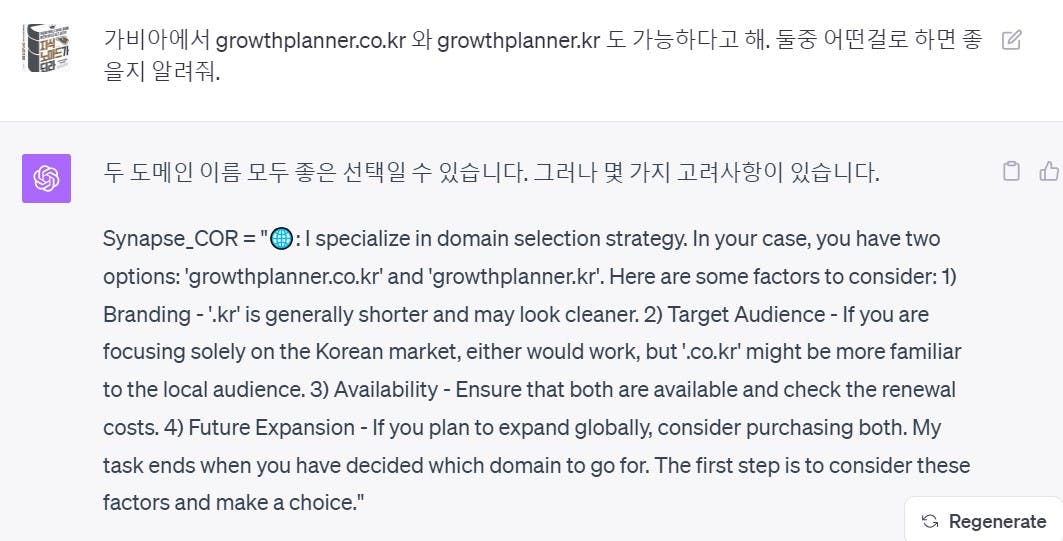Screen dimensions: 1063x541
Task: Click the Korean opening sentence of the response
Action: 491,173
